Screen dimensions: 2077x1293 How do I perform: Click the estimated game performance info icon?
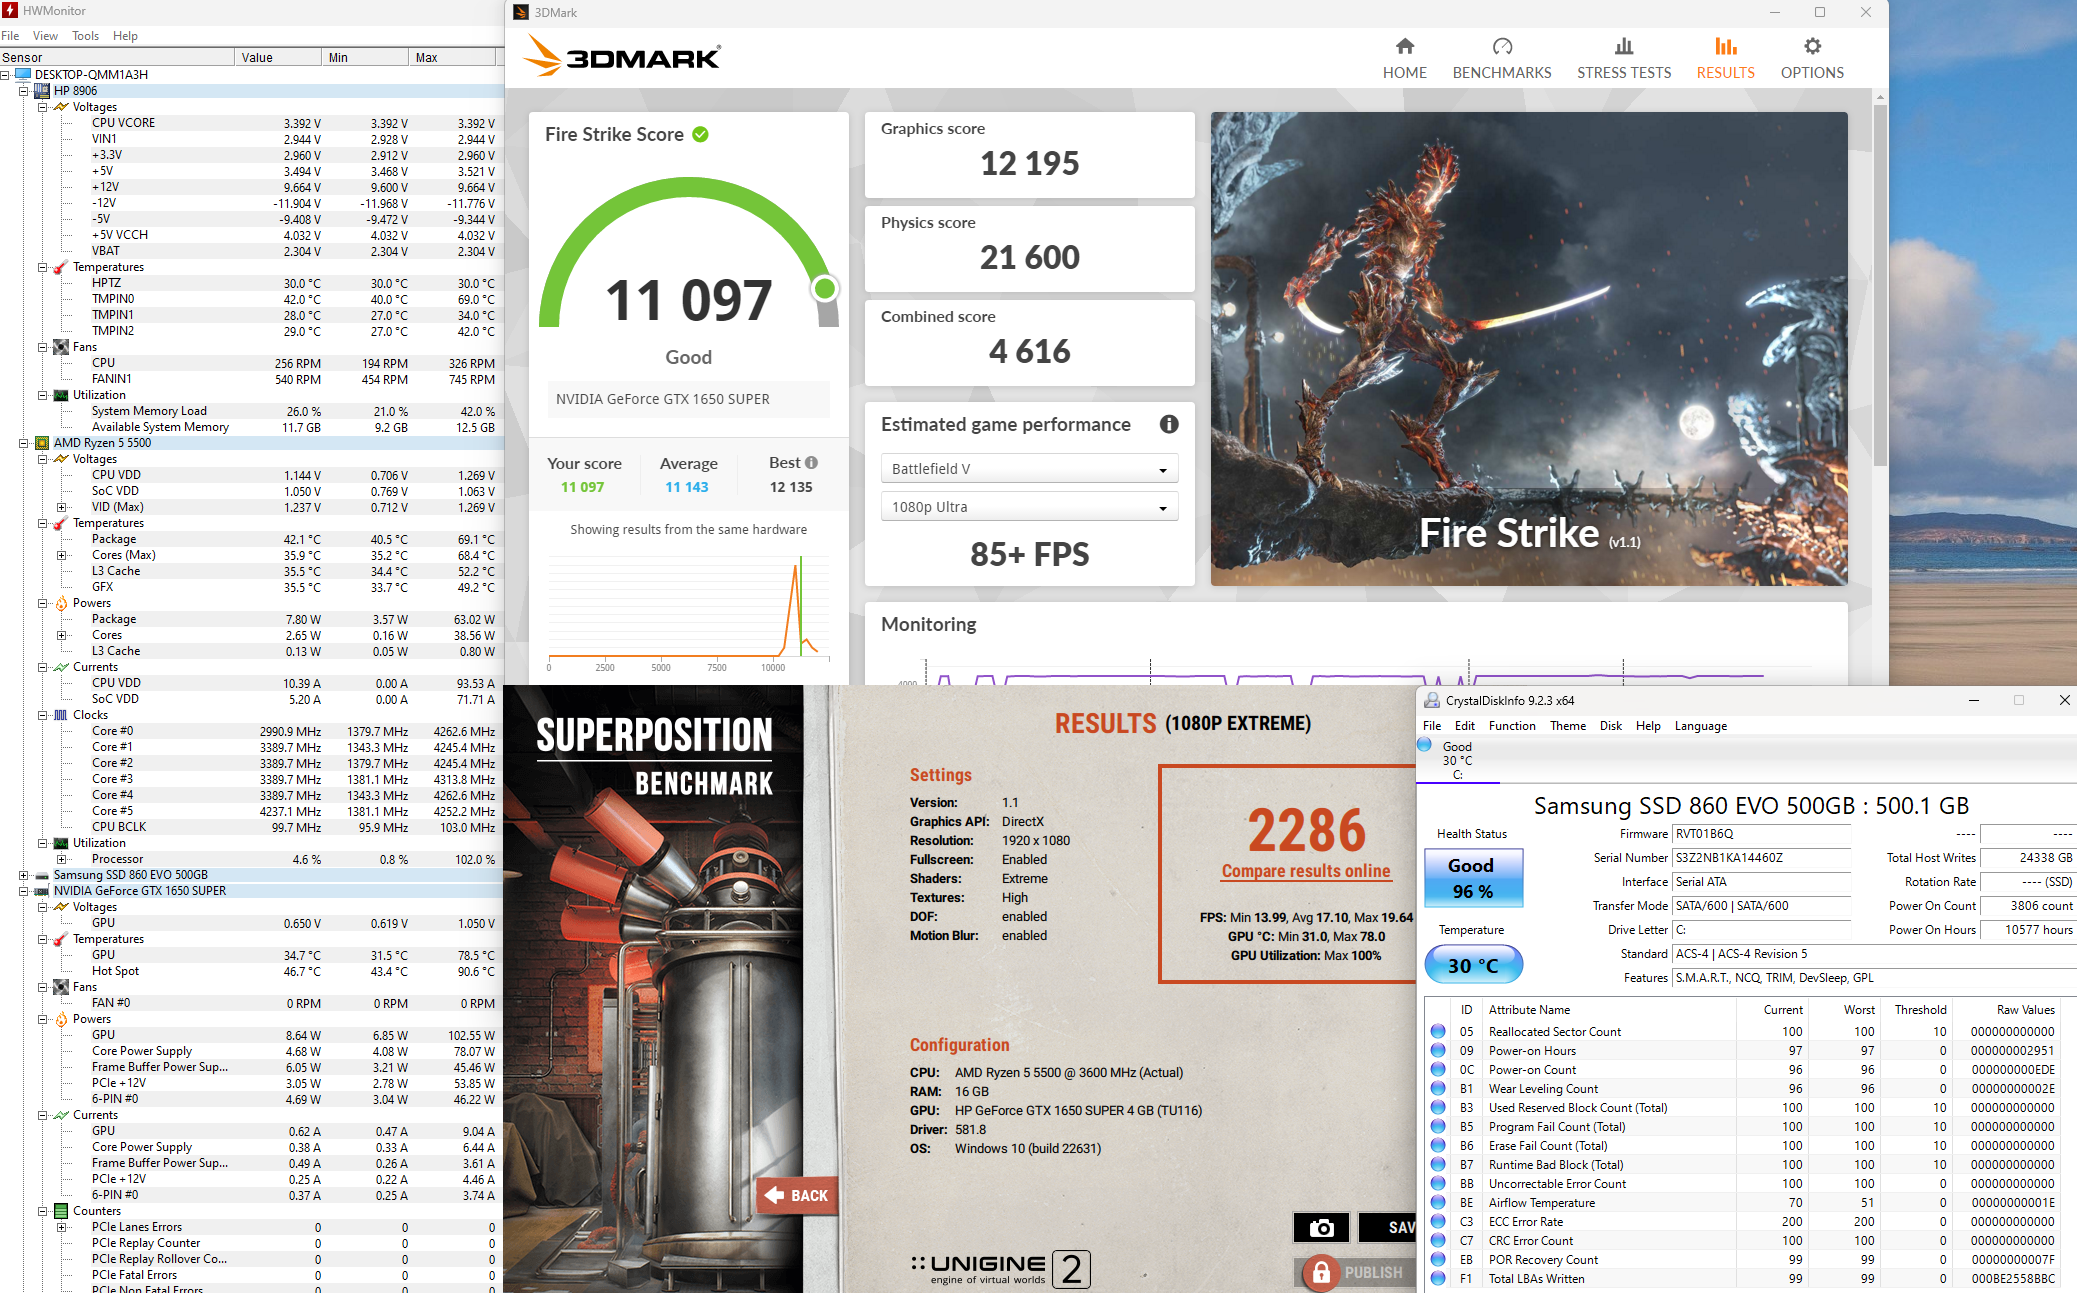coord(1168,424)
